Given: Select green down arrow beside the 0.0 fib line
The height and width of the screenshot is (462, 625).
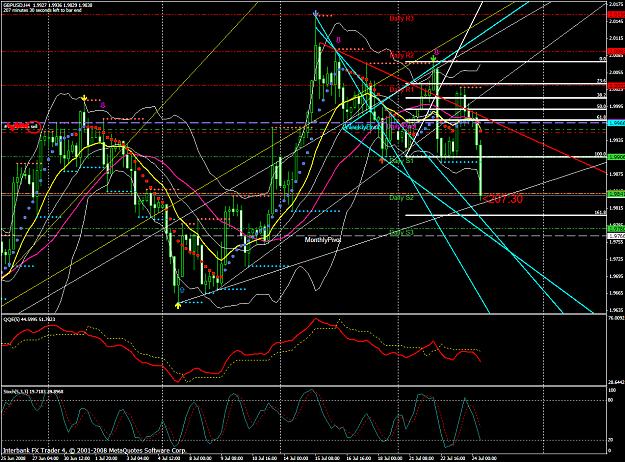Looking at the screenshot, I should 434,58.
